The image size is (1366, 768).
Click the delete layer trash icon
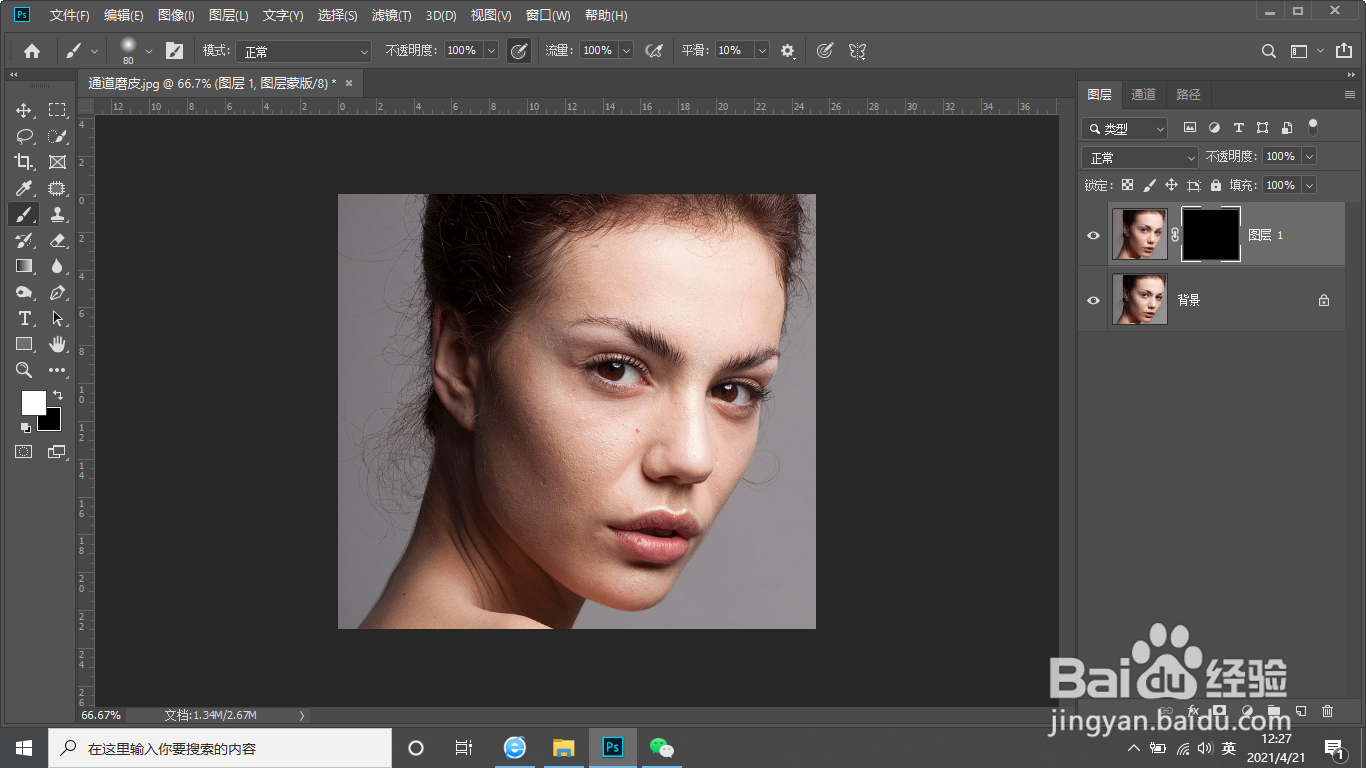tap(1327, 711)
